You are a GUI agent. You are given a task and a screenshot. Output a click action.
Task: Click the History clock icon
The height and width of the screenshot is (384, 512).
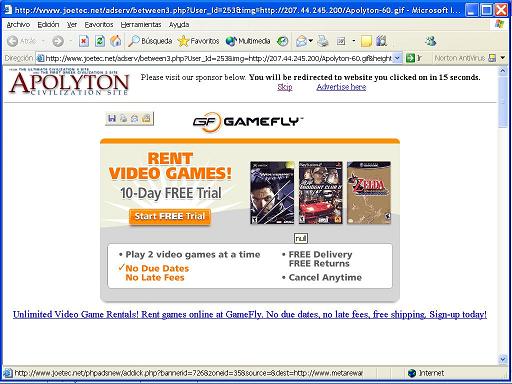(283, 41)
